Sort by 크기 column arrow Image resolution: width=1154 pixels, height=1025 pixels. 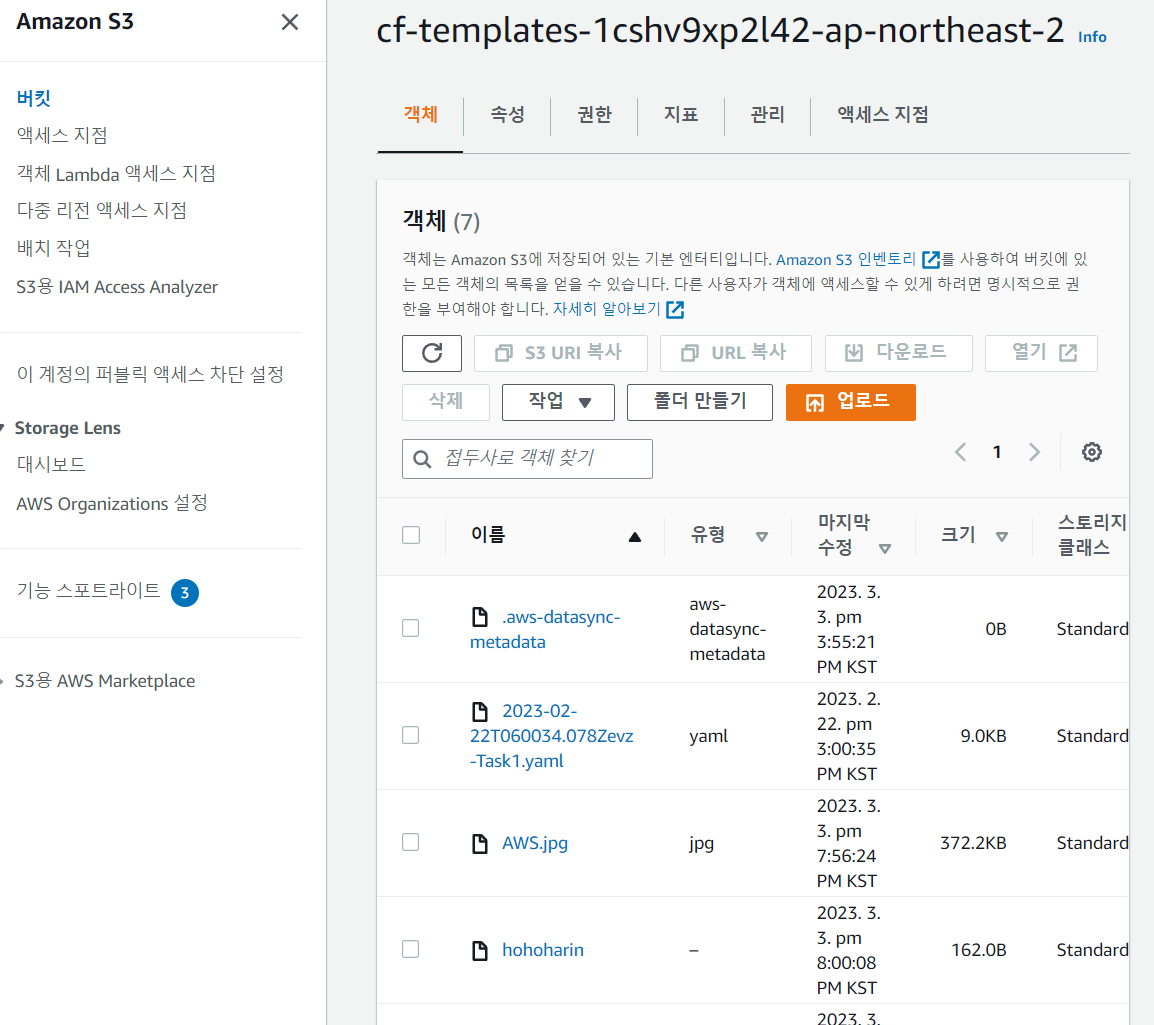tap(1001, 537)
